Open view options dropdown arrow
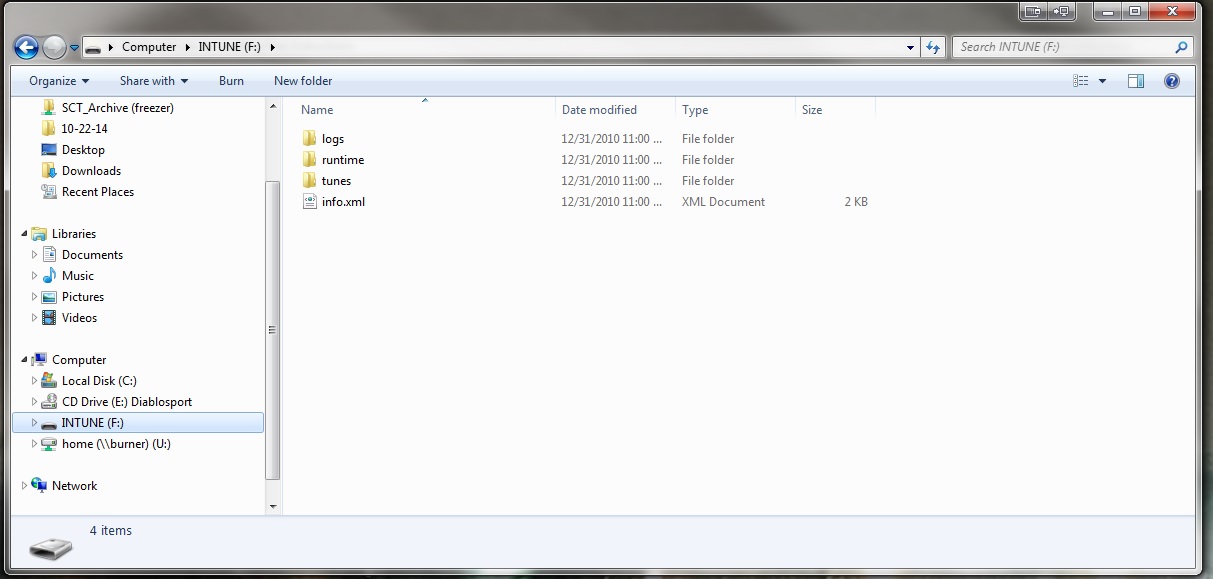The height and width of the screenshot is (579, 1213). tap(1102, 81)
